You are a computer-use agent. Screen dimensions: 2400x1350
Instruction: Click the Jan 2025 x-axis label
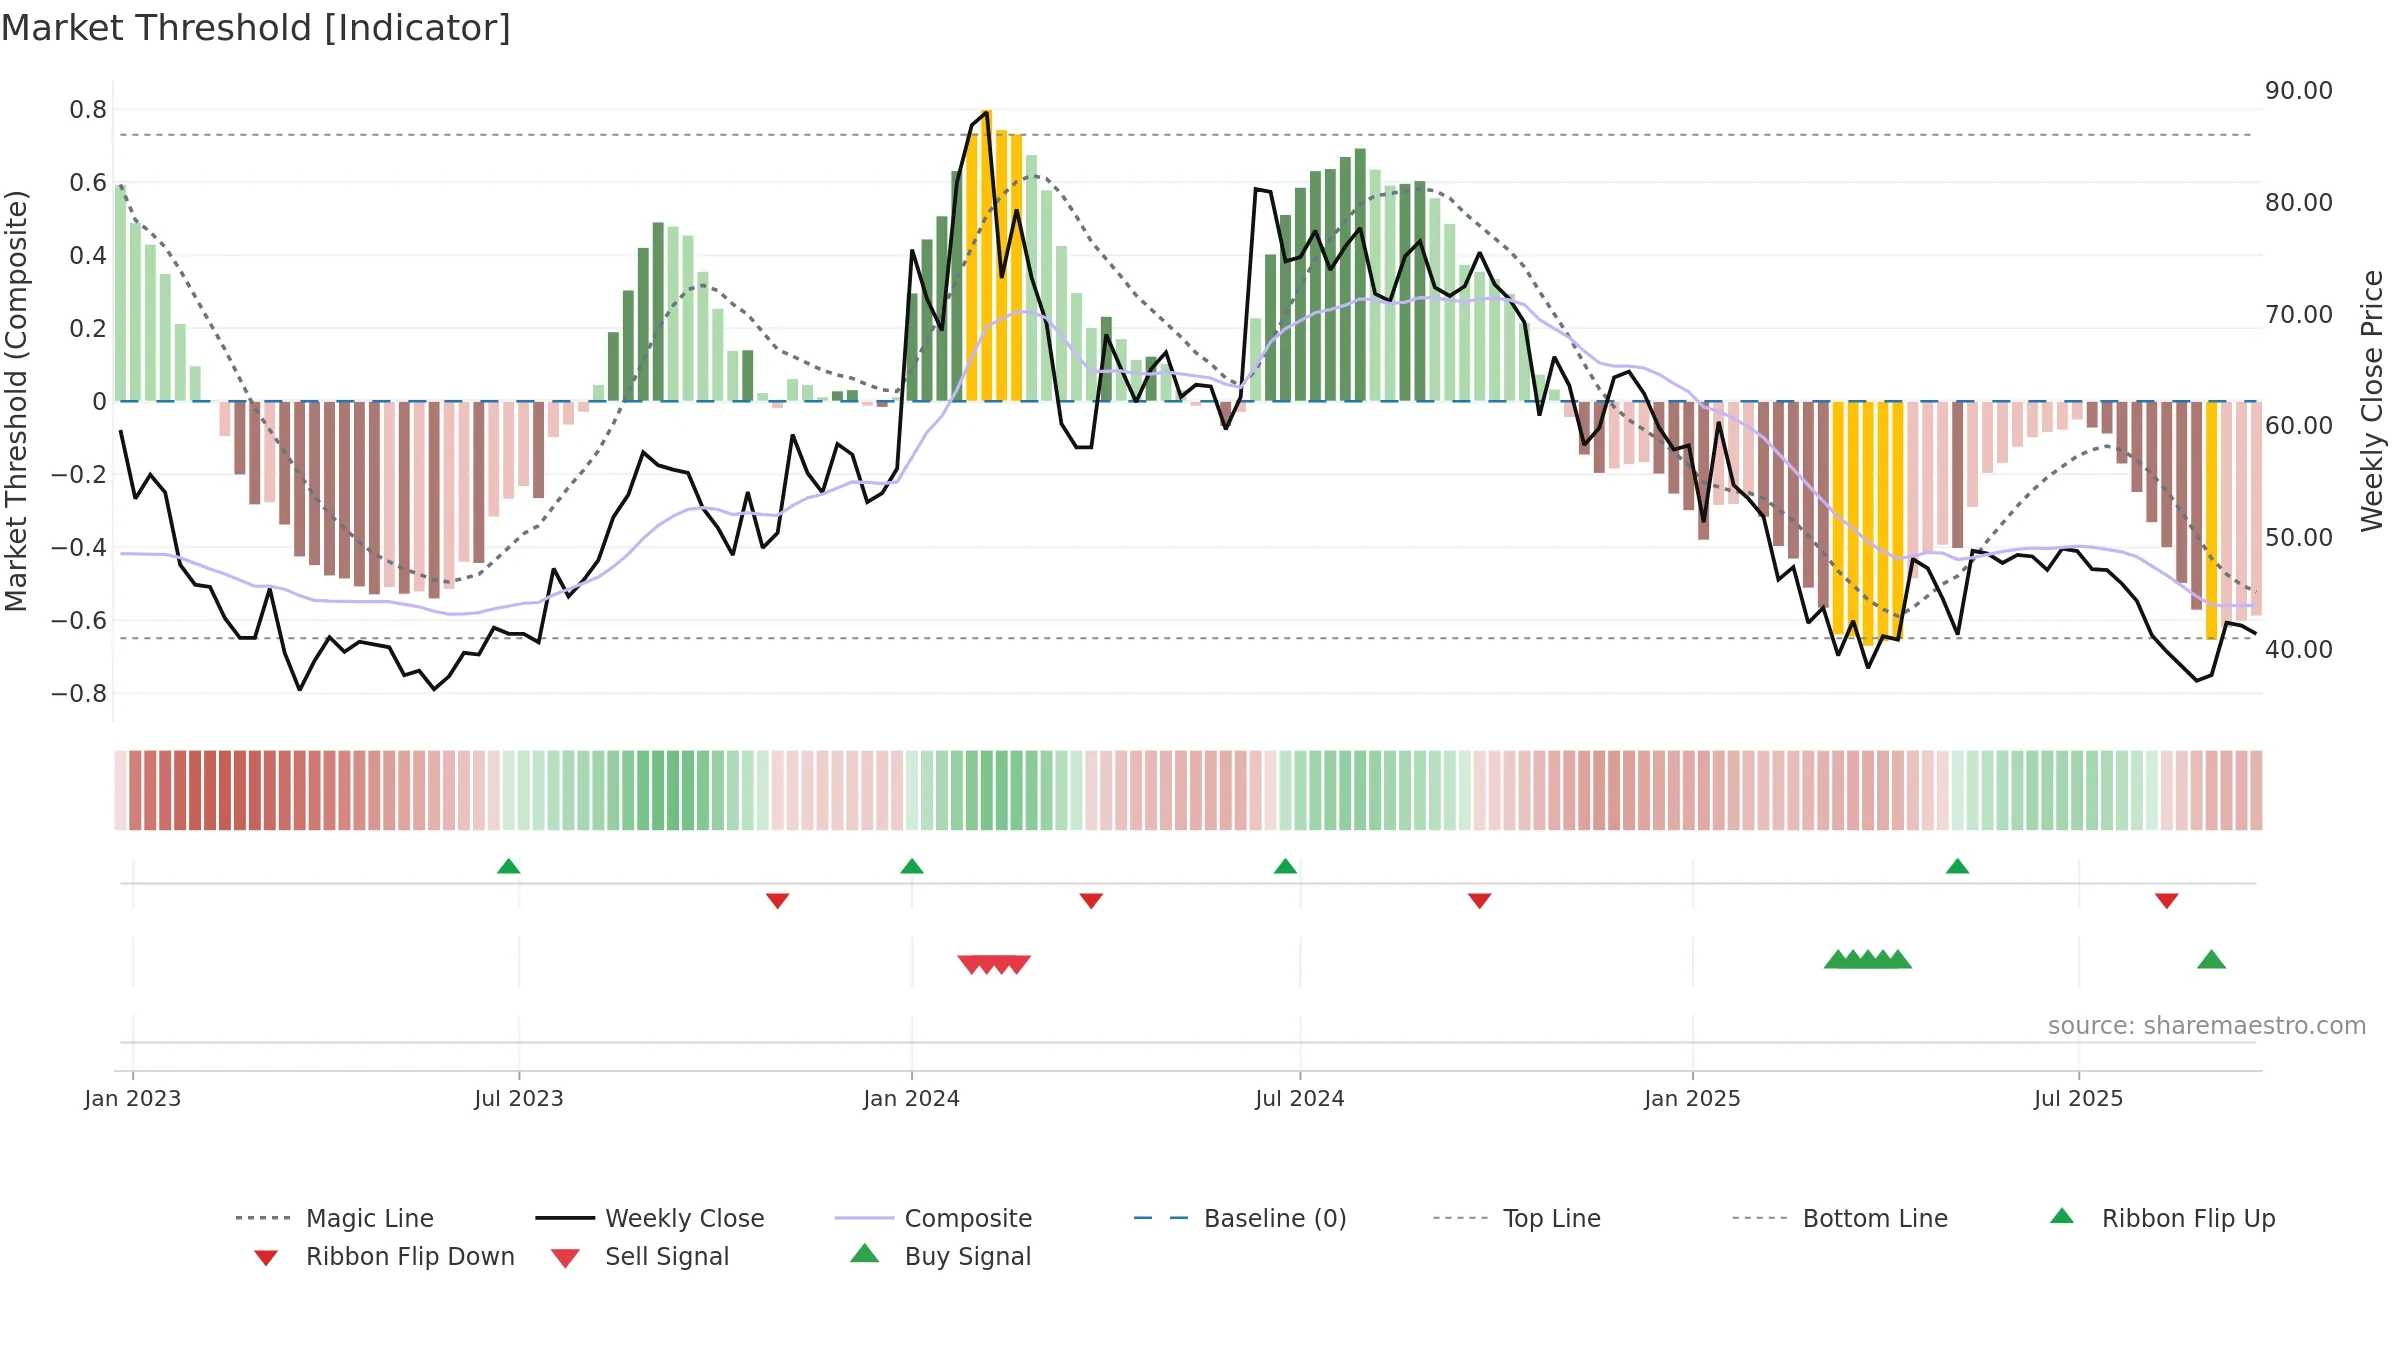[x=1693, y=1098]
